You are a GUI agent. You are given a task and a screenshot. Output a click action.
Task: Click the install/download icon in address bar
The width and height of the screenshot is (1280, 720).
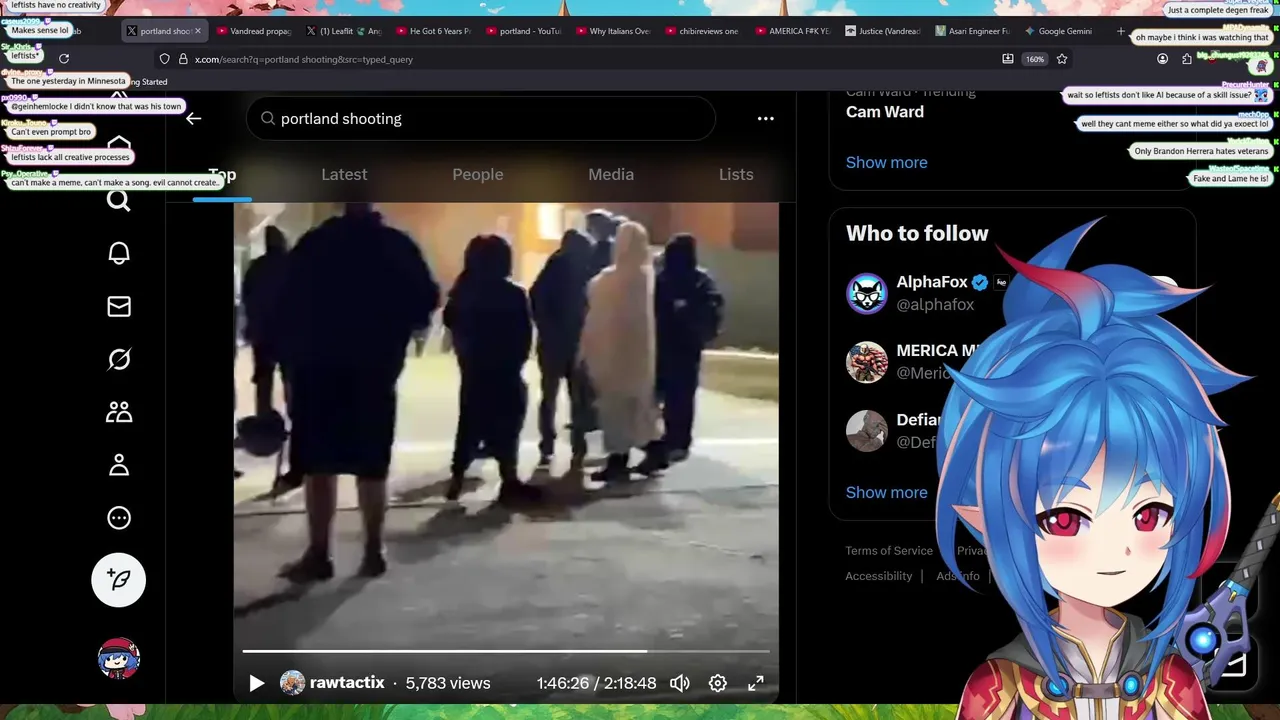[x=1008, y=59]
